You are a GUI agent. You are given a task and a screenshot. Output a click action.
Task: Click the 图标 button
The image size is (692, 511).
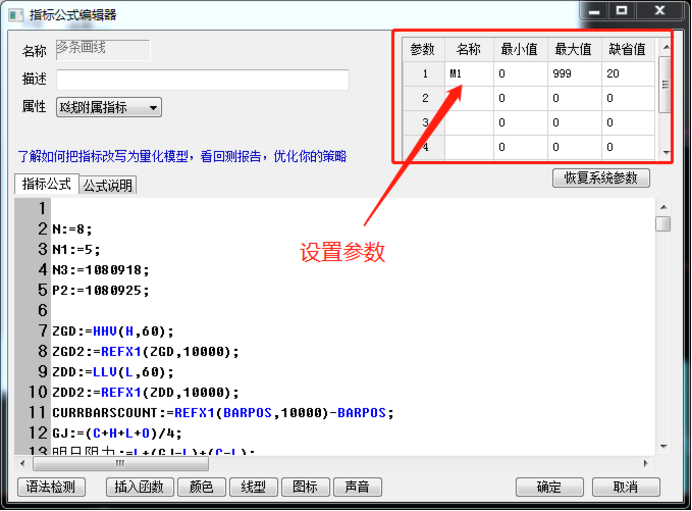click(304, 487)
